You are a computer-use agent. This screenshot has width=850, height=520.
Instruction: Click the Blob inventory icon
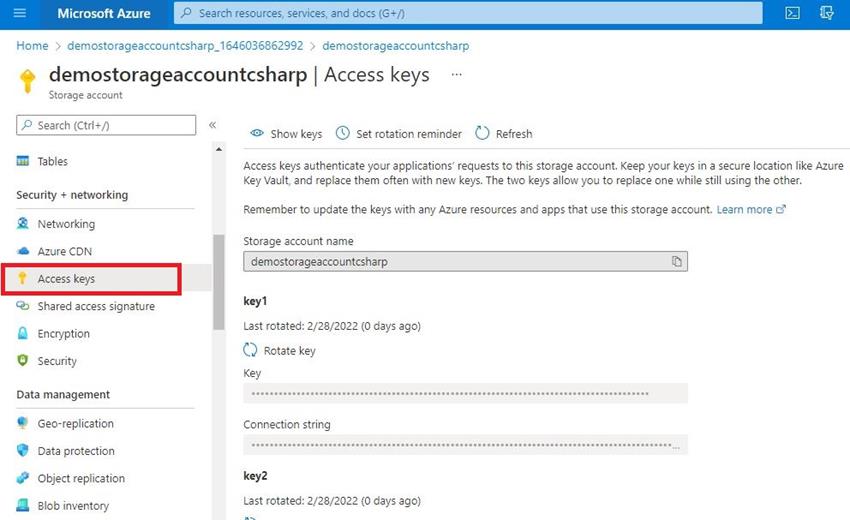[23, 505]
